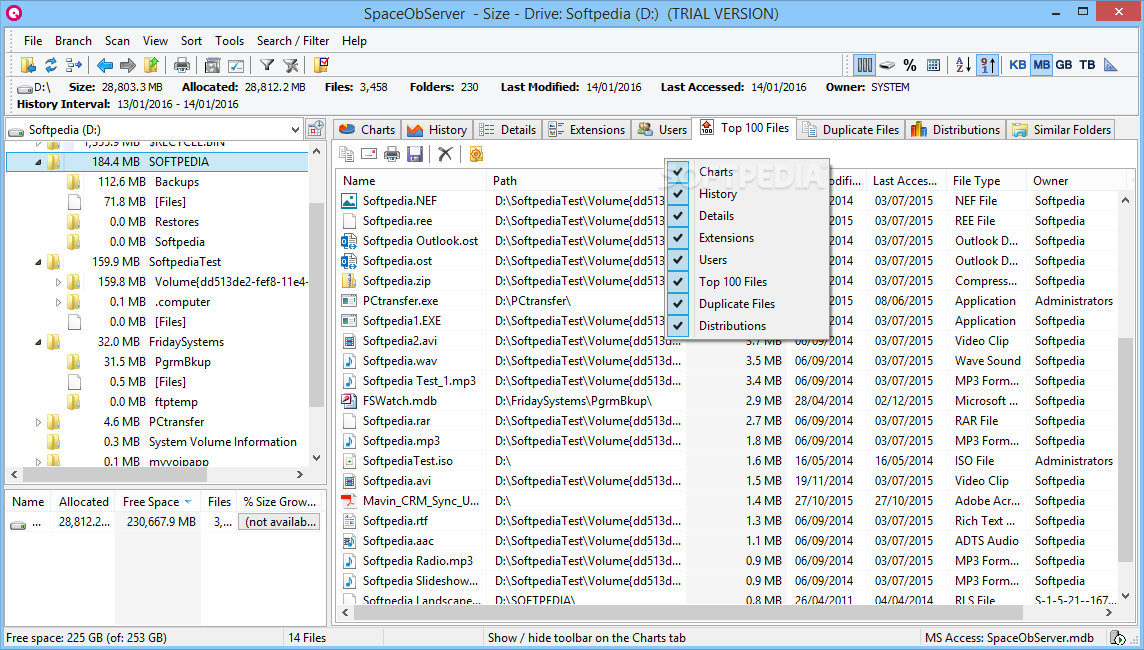Switch to the Duplicate Files tab
Screen dimensions: 1144x650
point(851,129)
